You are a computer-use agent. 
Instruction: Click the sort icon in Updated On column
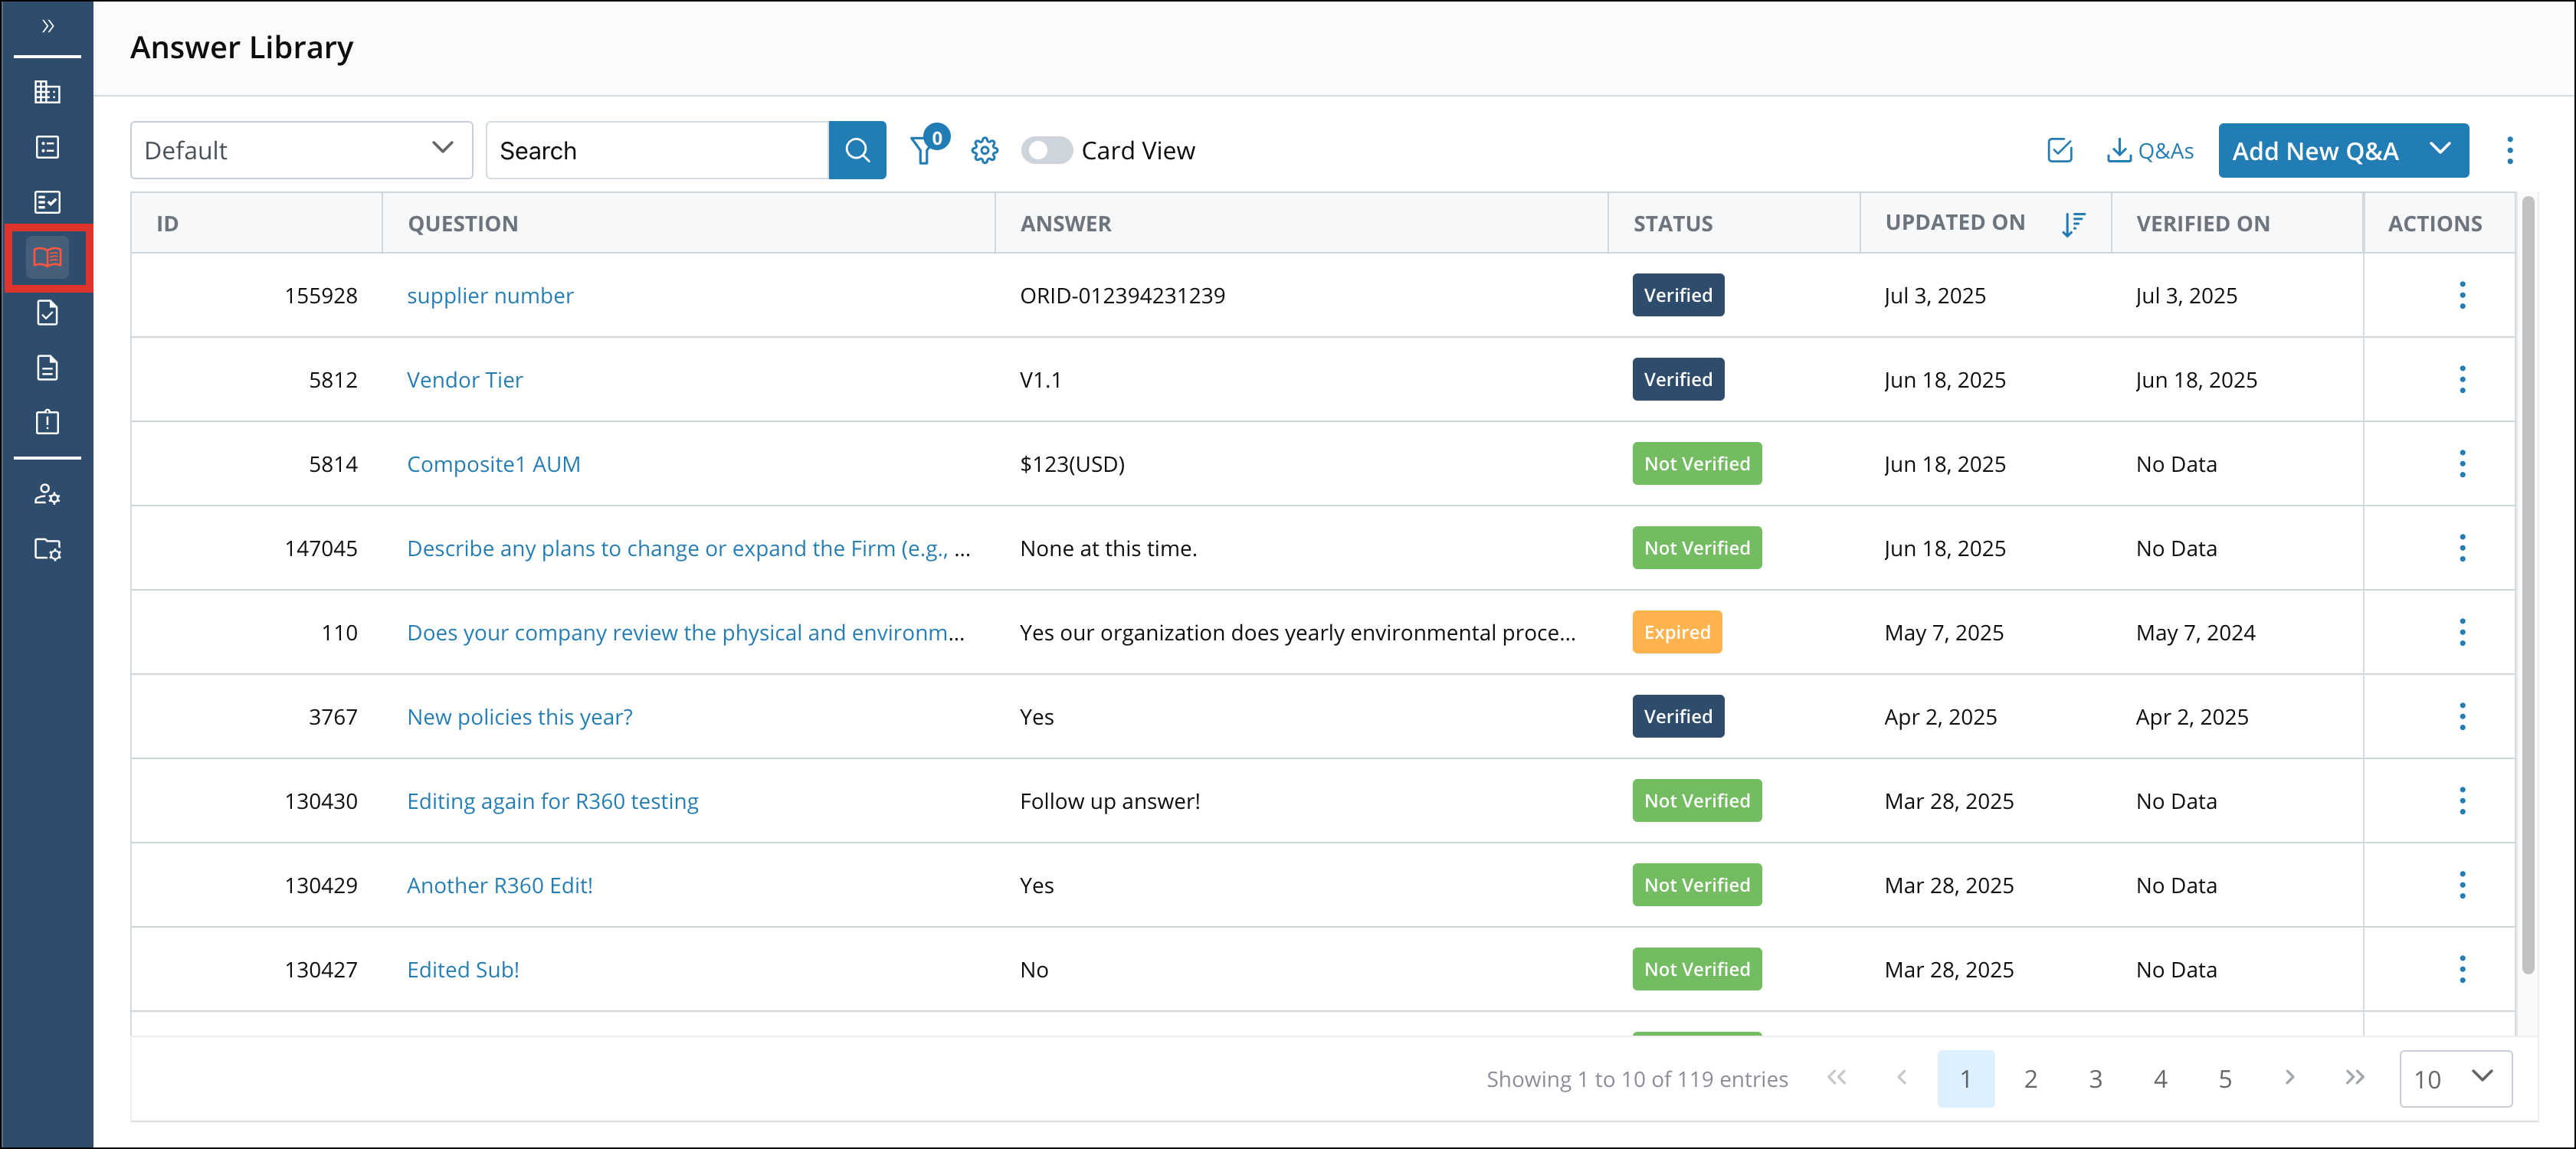point(2073,224)
